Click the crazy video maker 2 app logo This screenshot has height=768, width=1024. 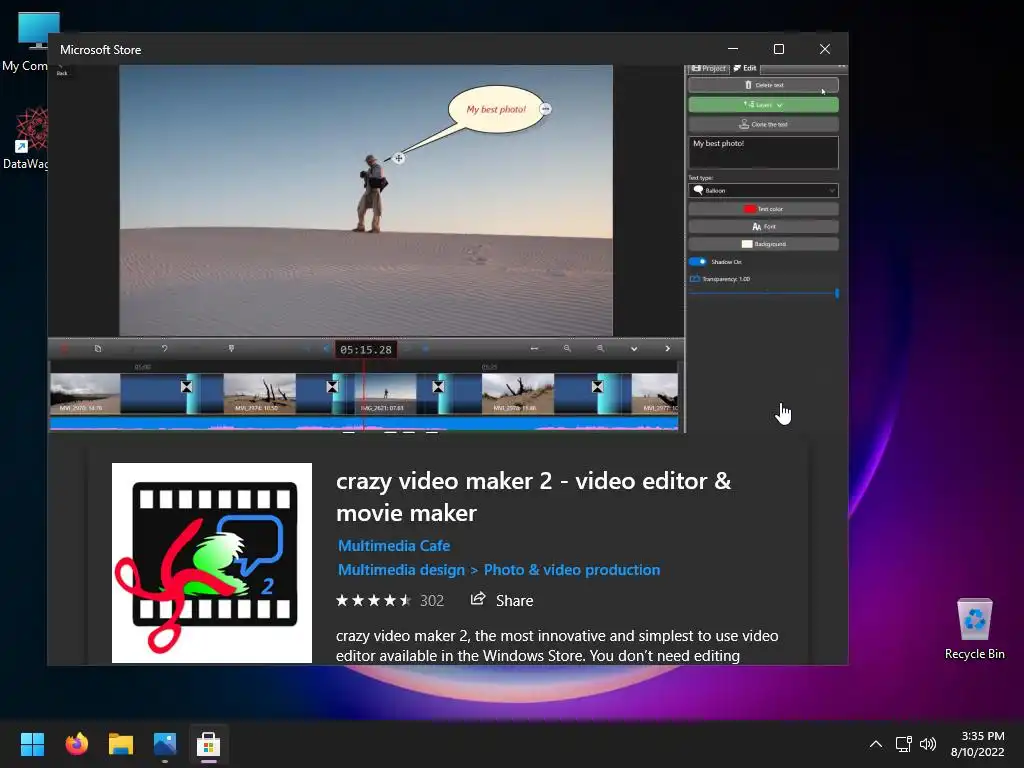click(212, 563)
